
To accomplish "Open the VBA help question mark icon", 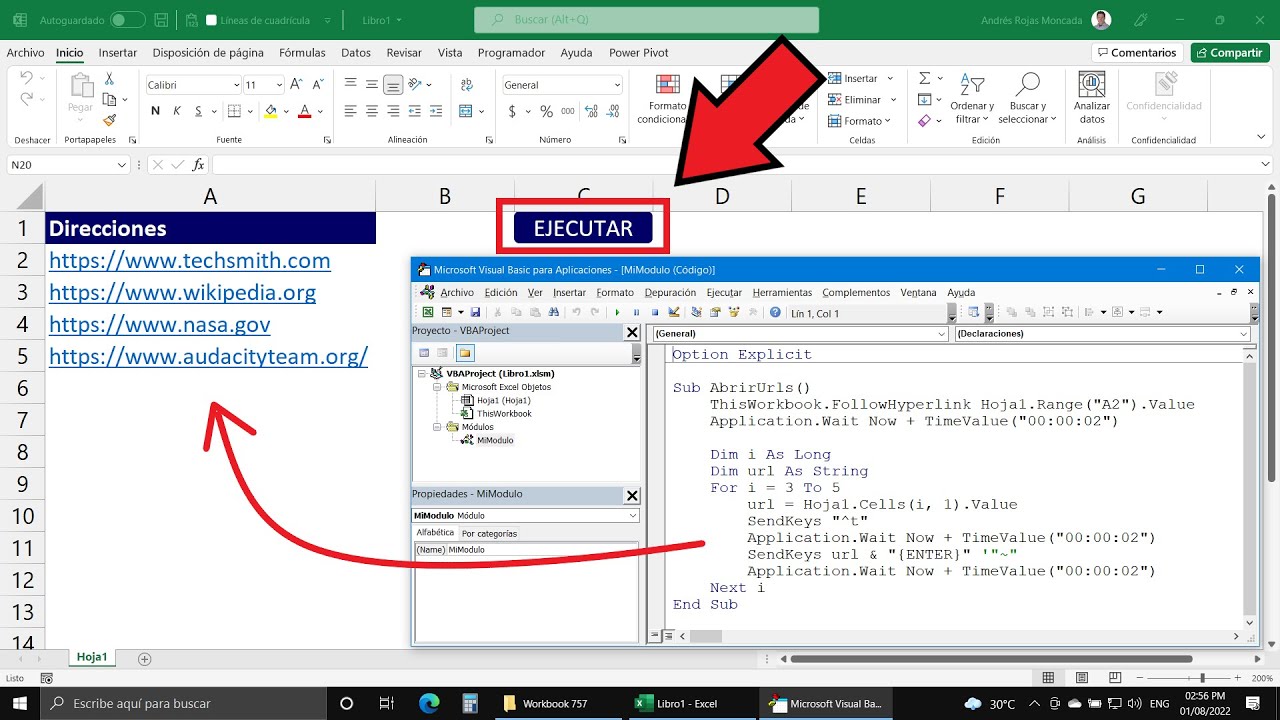I will [x=775, y=312].
